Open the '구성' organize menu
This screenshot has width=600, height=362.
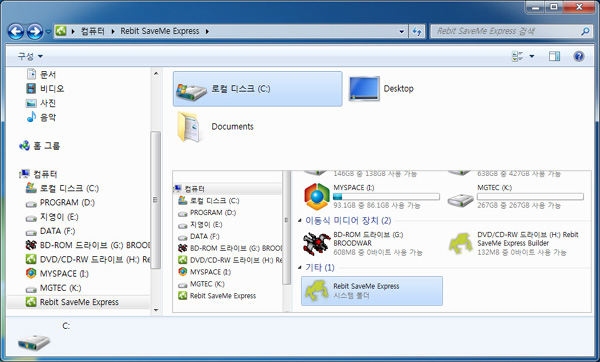coord(30,56)
